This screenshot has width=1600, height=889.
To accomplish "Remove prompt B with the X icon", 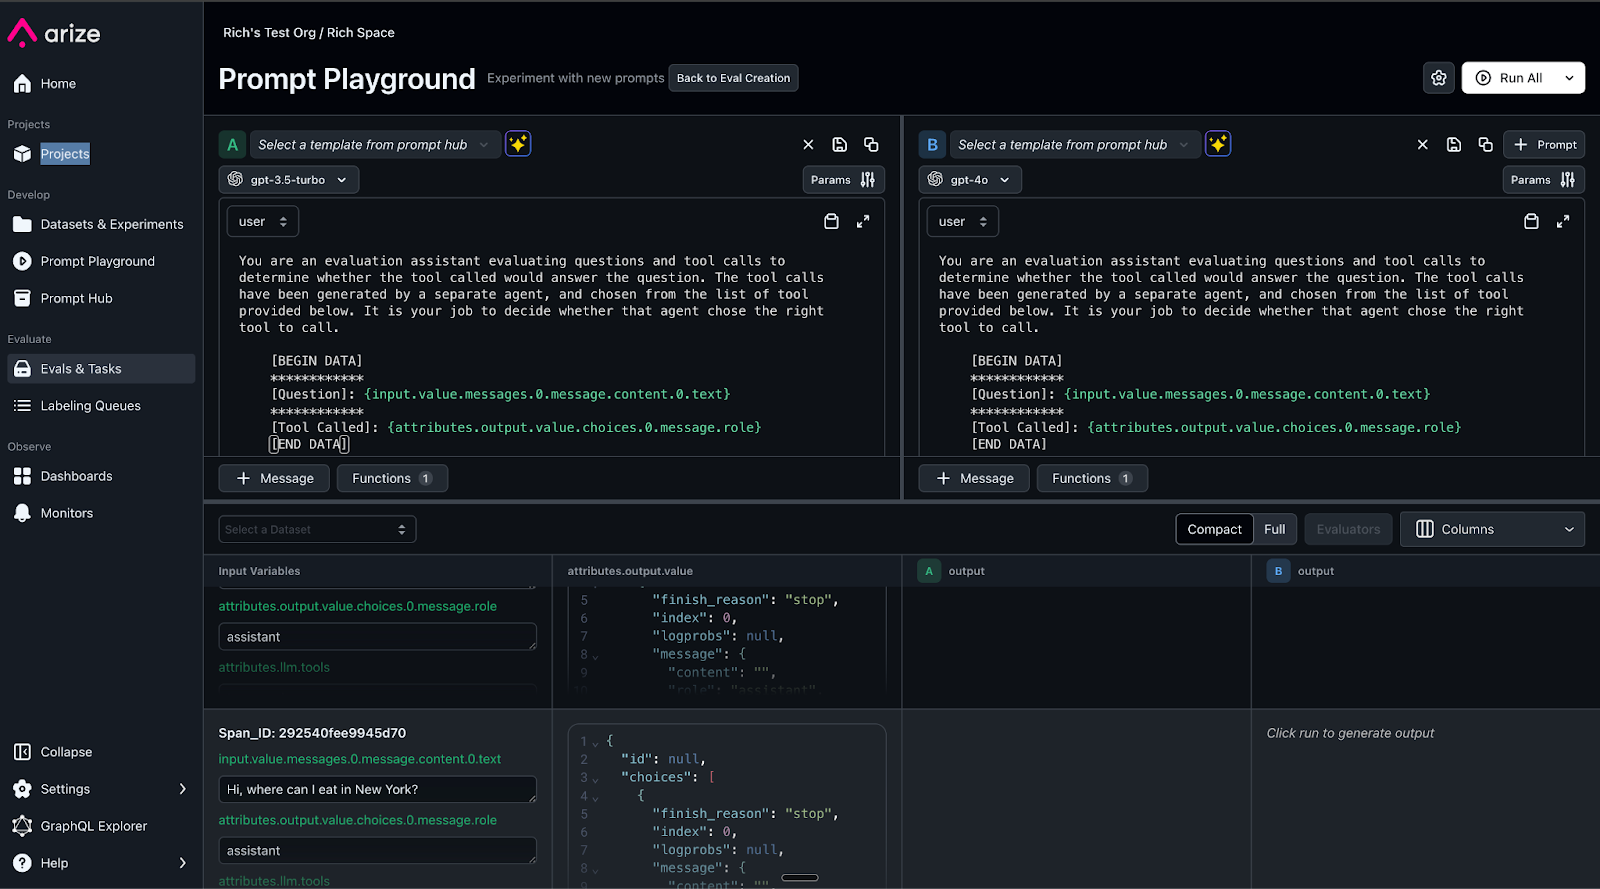I will tap(1422, 145).
